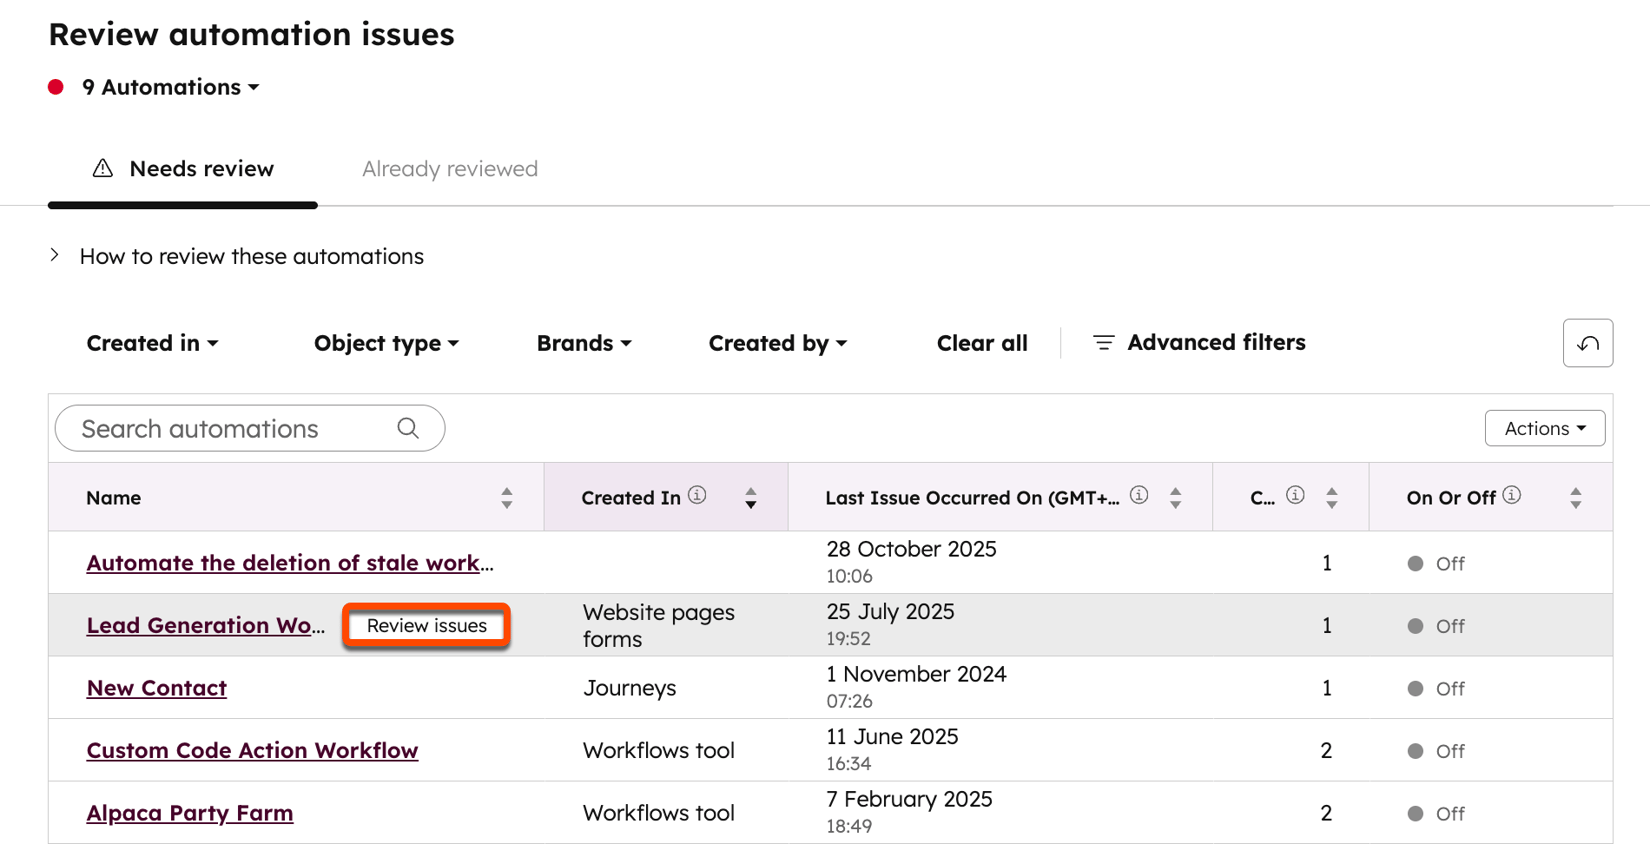Open the Created in filter dropdown

152,343
